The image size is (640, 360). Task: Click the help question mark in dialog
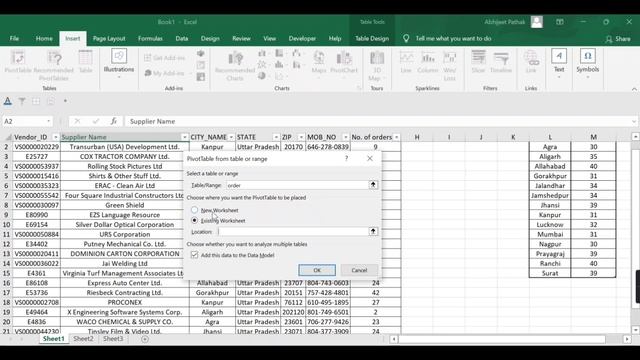tap(346, 158)
